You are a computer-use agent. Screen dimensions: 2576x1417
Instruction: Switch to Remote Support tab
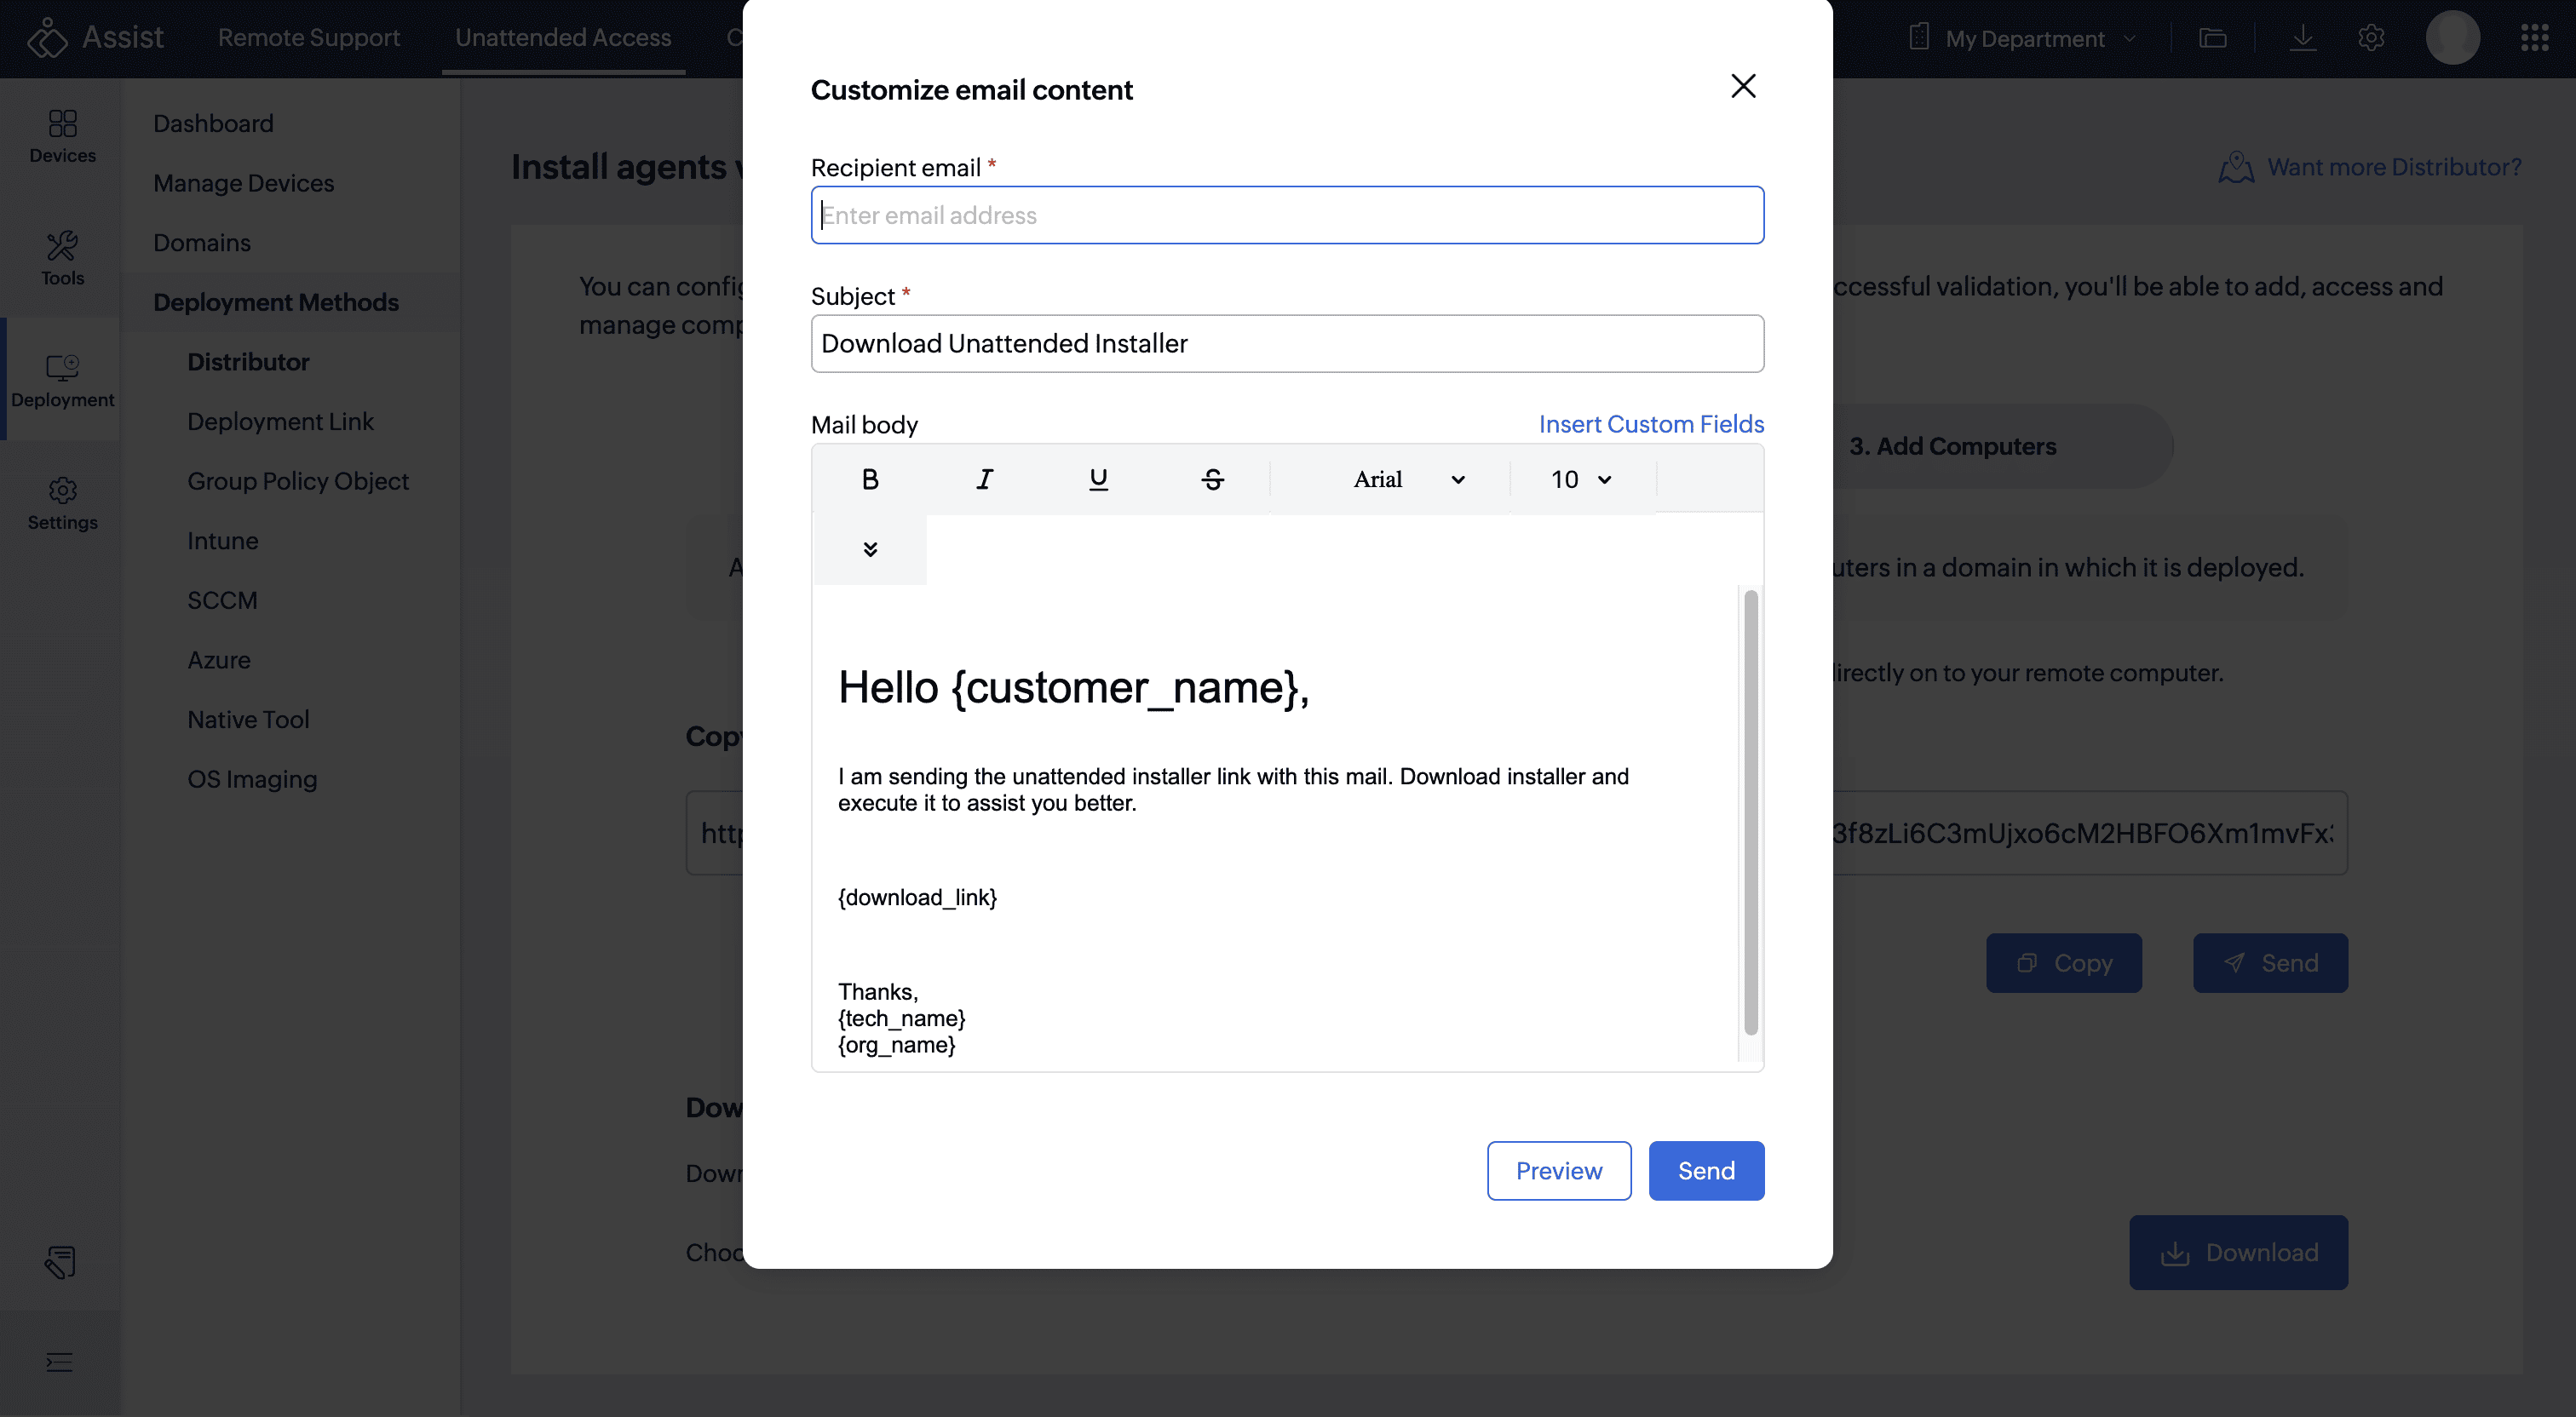[308, 37]
